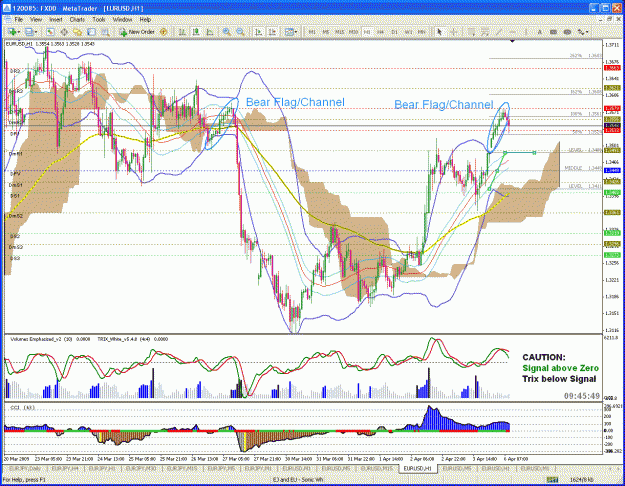Open the Terminal panel icon
The image size is (625, 486).
click(x=91, y=32)
